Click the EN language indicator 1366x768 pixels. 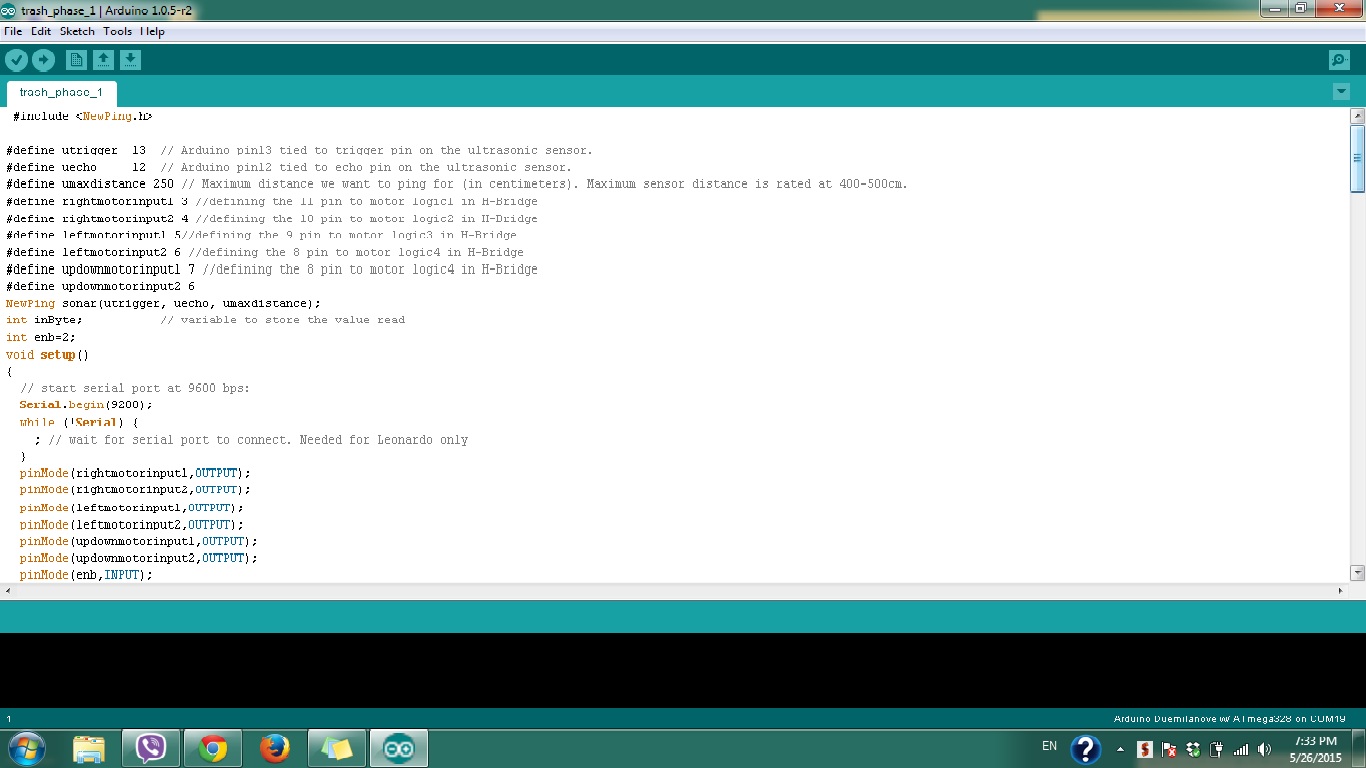1049,746
